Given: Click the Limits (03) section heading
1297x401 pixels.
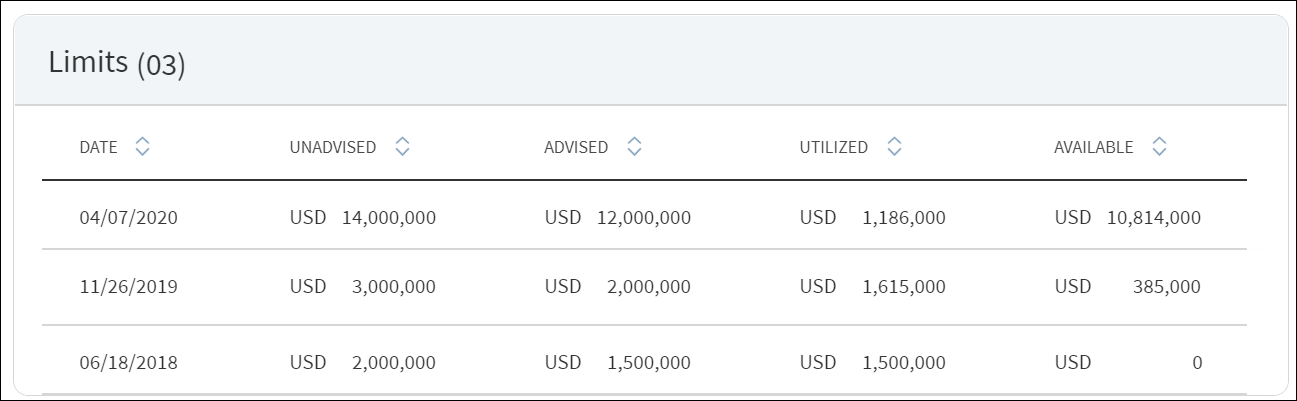Looking at the screenshot, I should [x=117, y=63].
